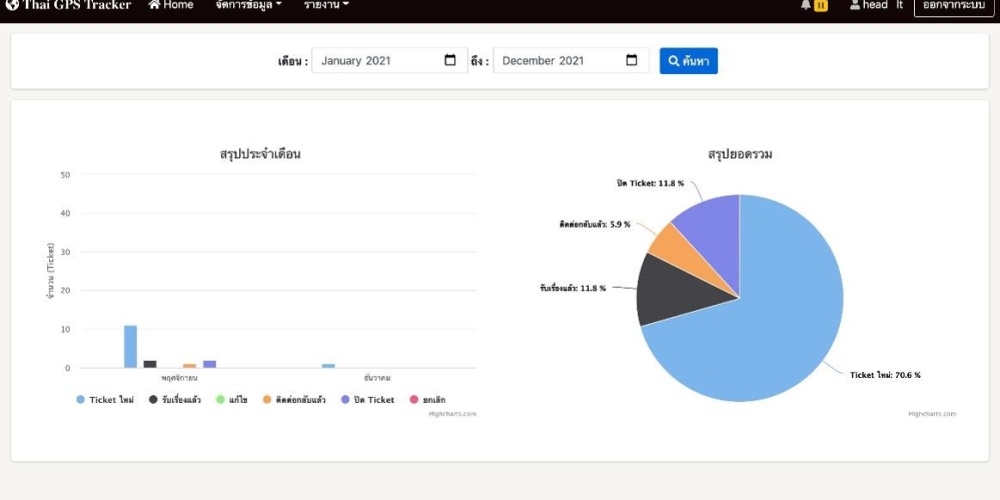
Task: Click the user avatar icon beside head It
Action: coord(855,5)
